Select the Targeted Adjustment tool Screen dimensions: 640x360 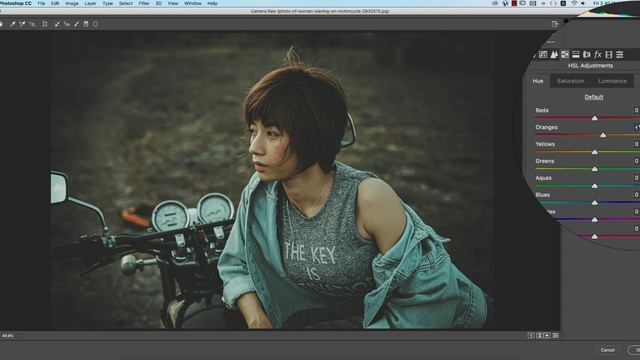(32, 24)
